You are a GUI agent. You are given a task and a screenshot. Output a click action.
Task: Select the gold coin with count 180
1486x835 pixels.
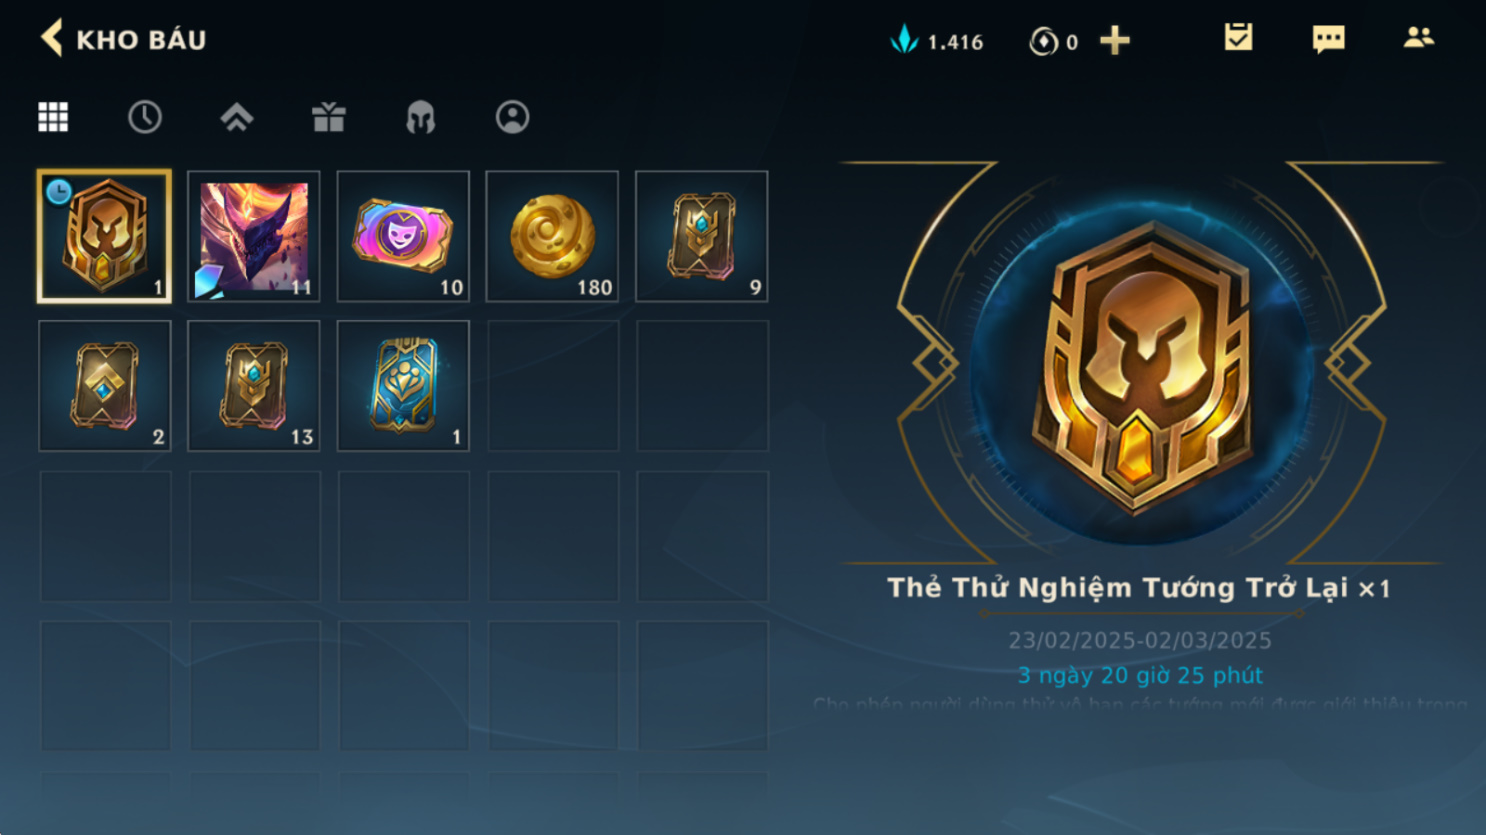552,236
